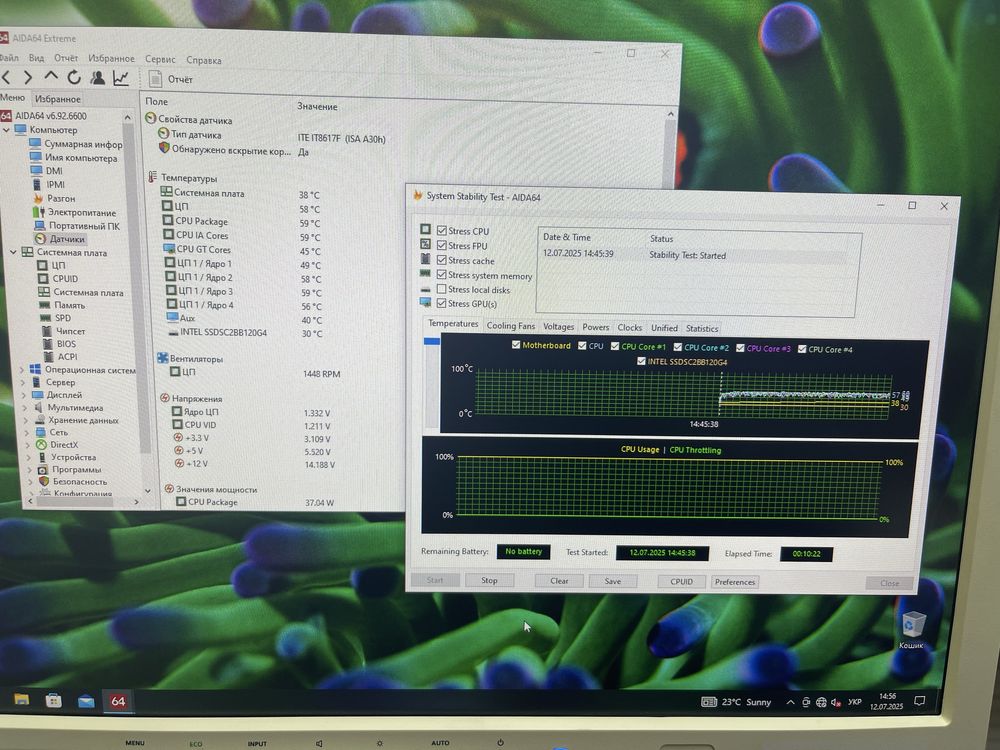This screenshot has width=1000, height=750.
Task: Open the Сервис menu
Action: point(160,59)
